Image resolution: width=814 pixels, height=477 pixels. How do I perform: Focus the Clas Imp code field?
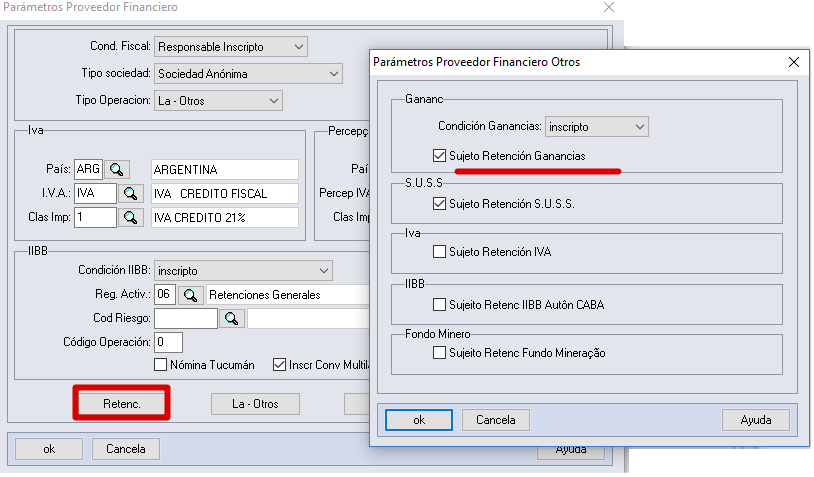click(96, 217)
